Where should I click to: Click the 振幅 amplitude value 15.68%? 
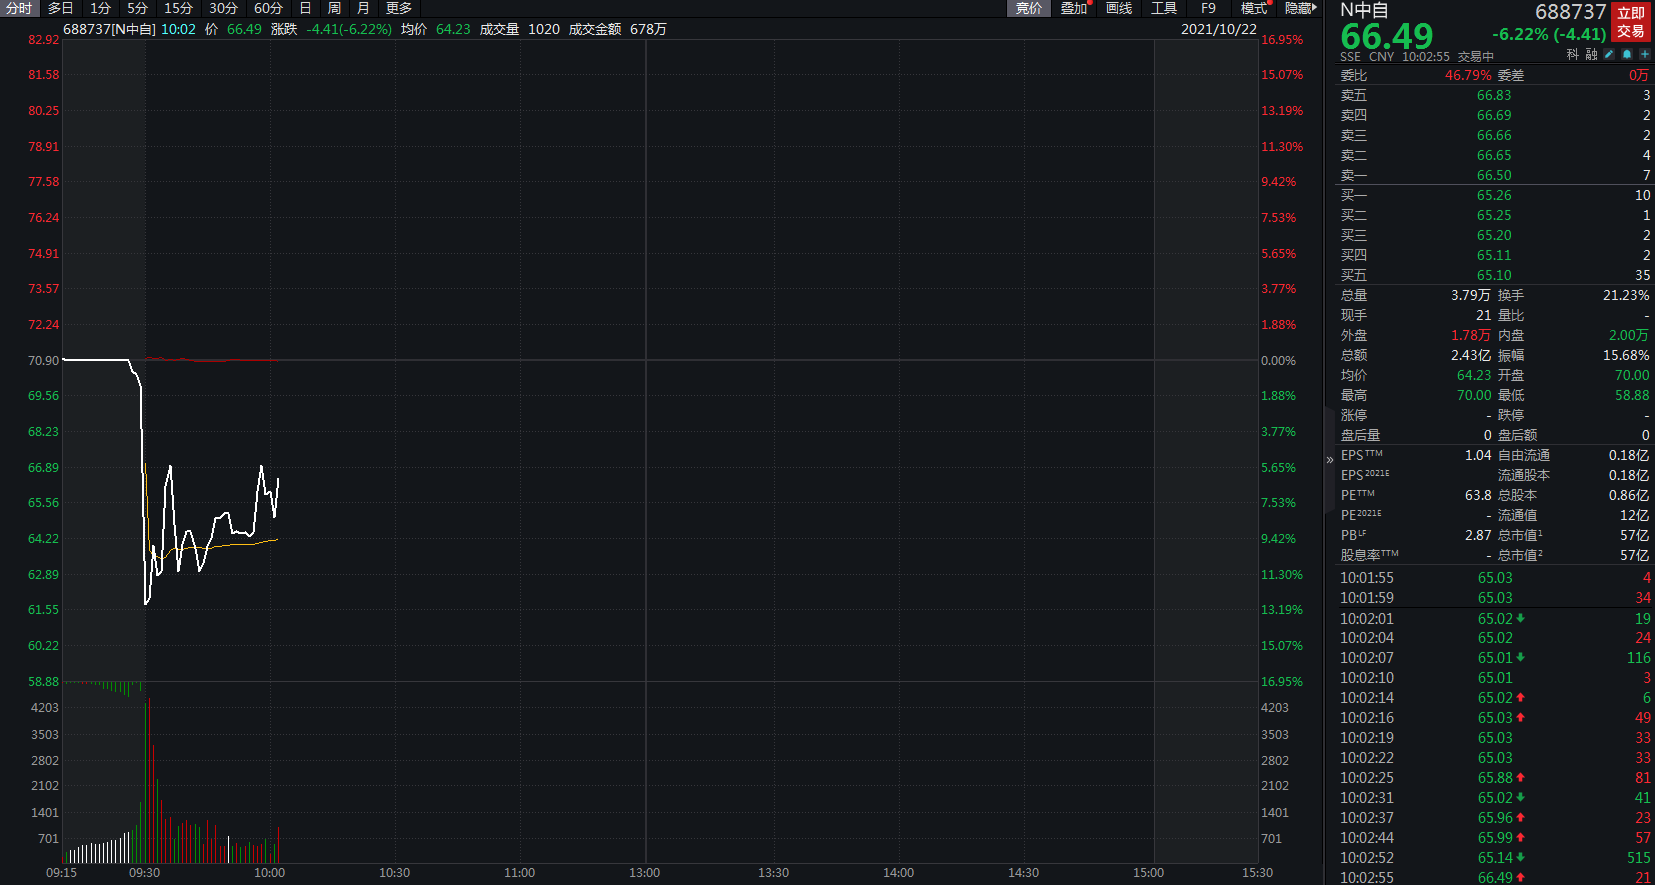click(x=1626, y=355)
